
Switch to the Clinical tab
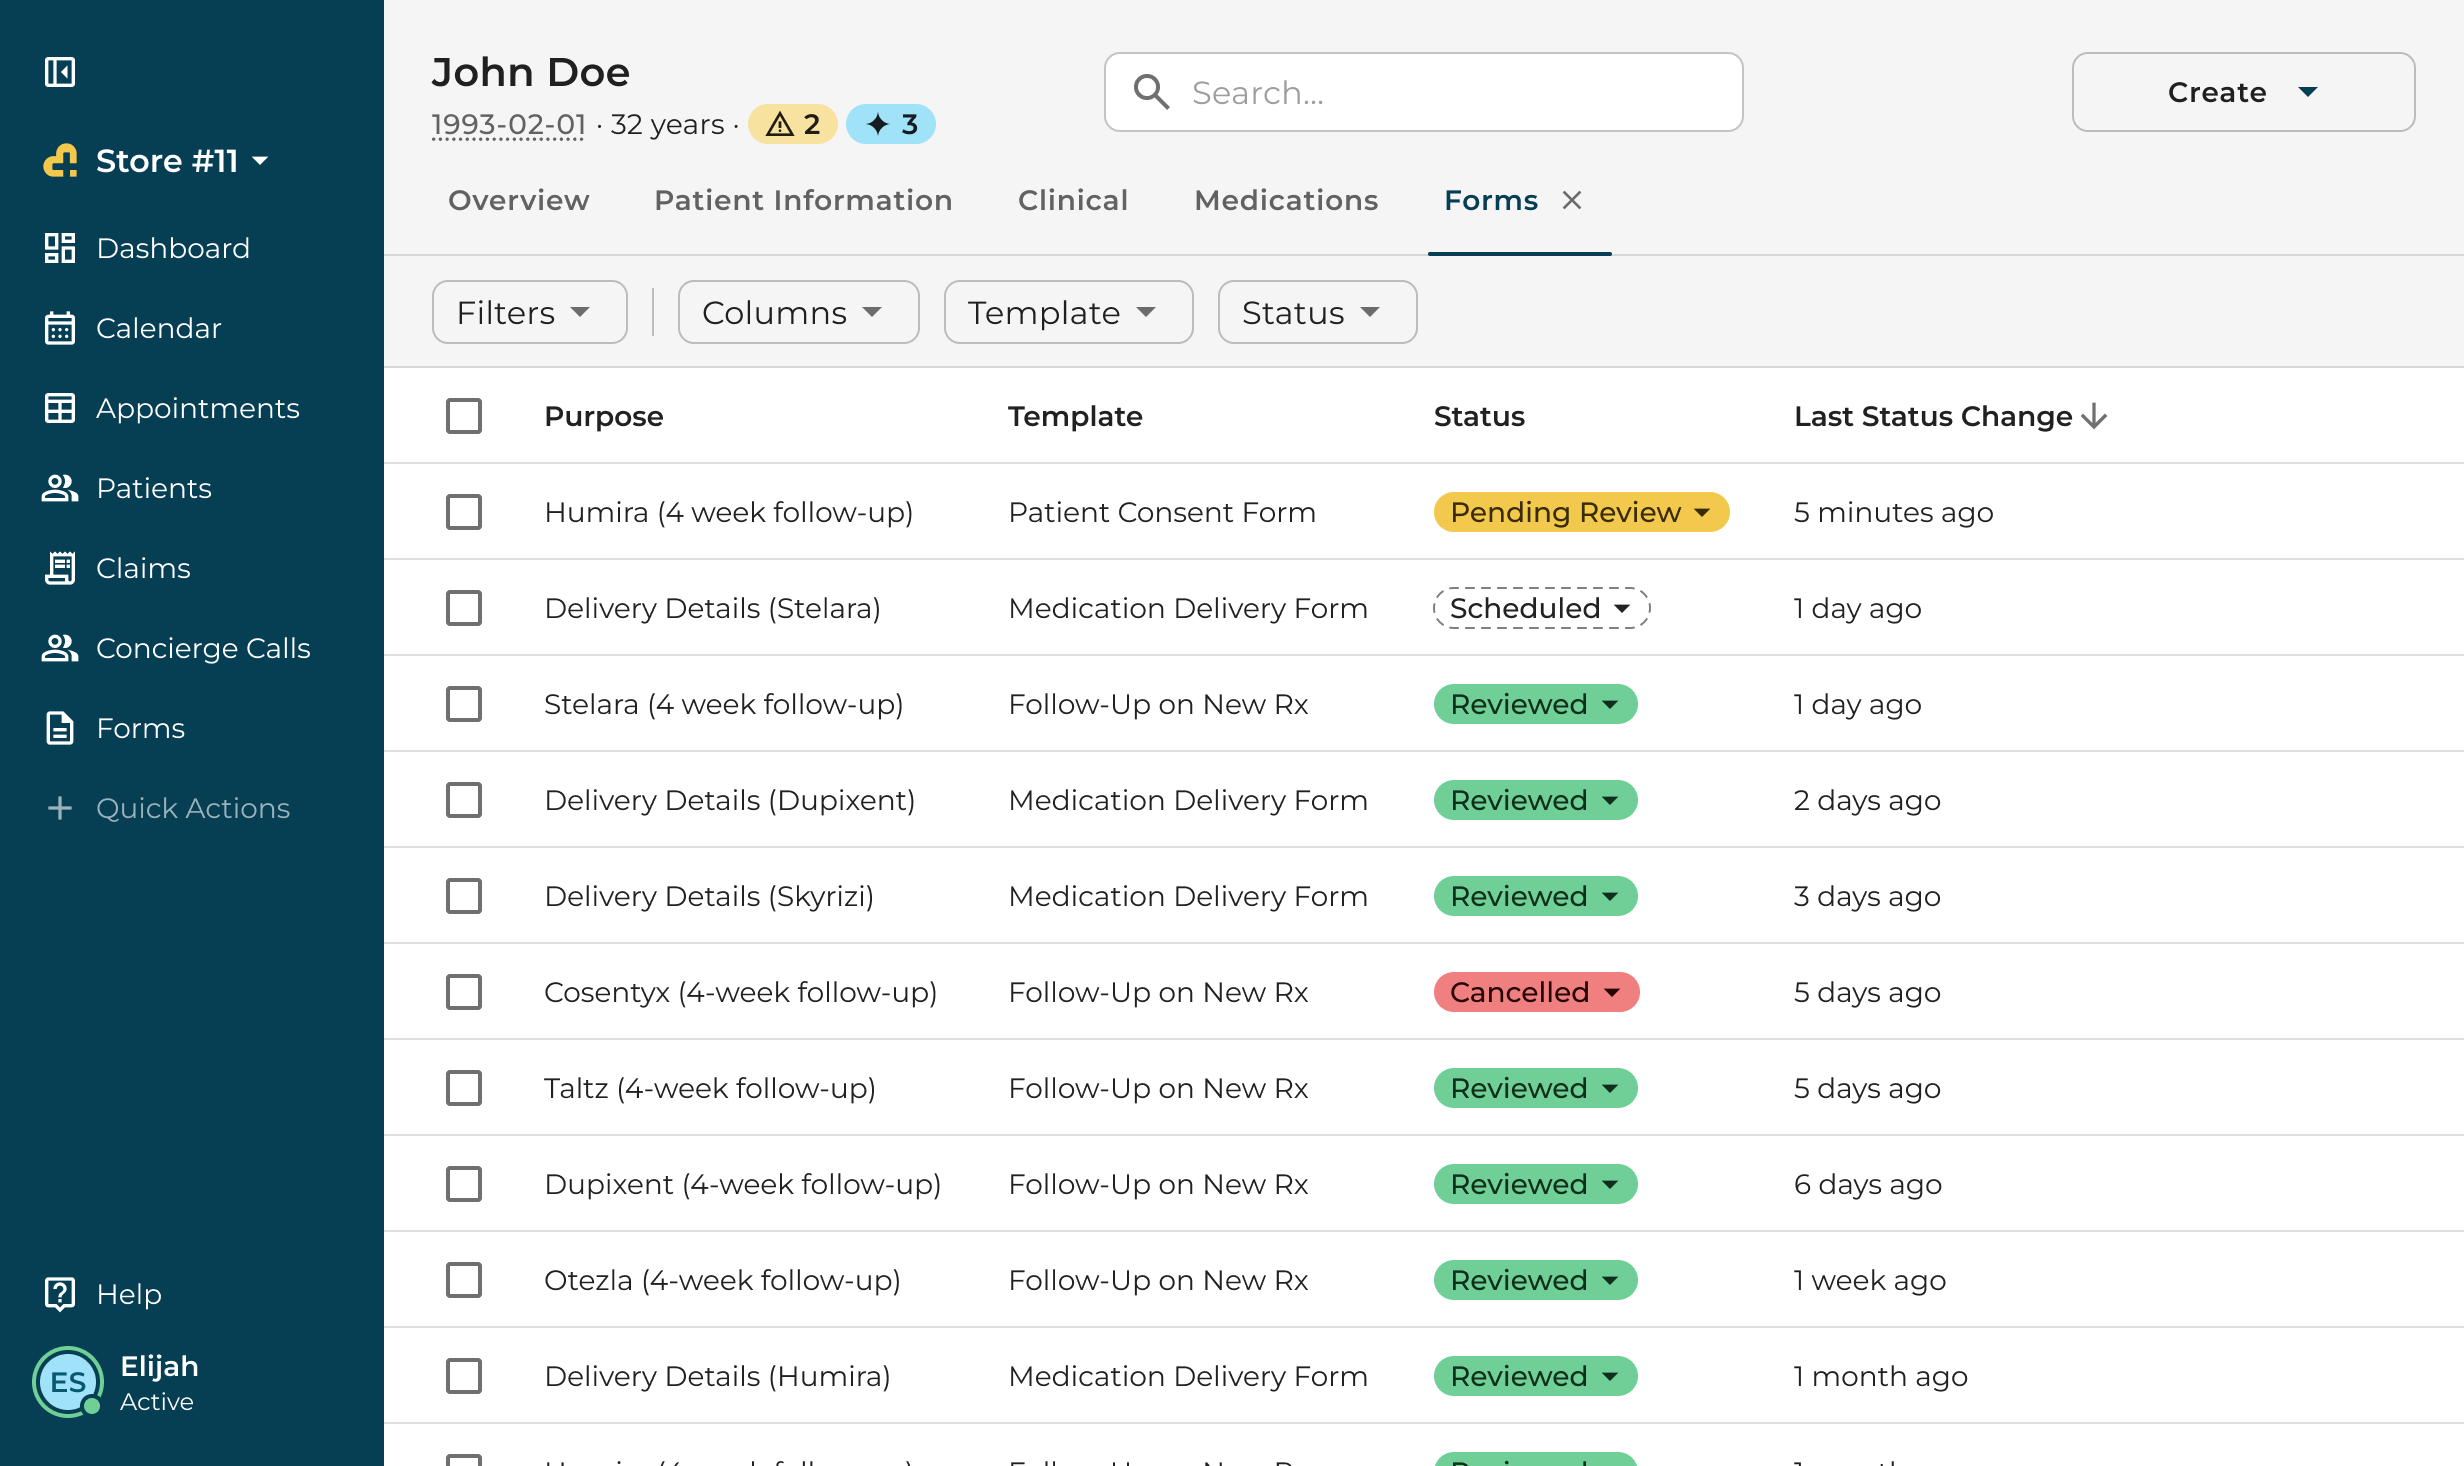click(x=1073, y=200)
